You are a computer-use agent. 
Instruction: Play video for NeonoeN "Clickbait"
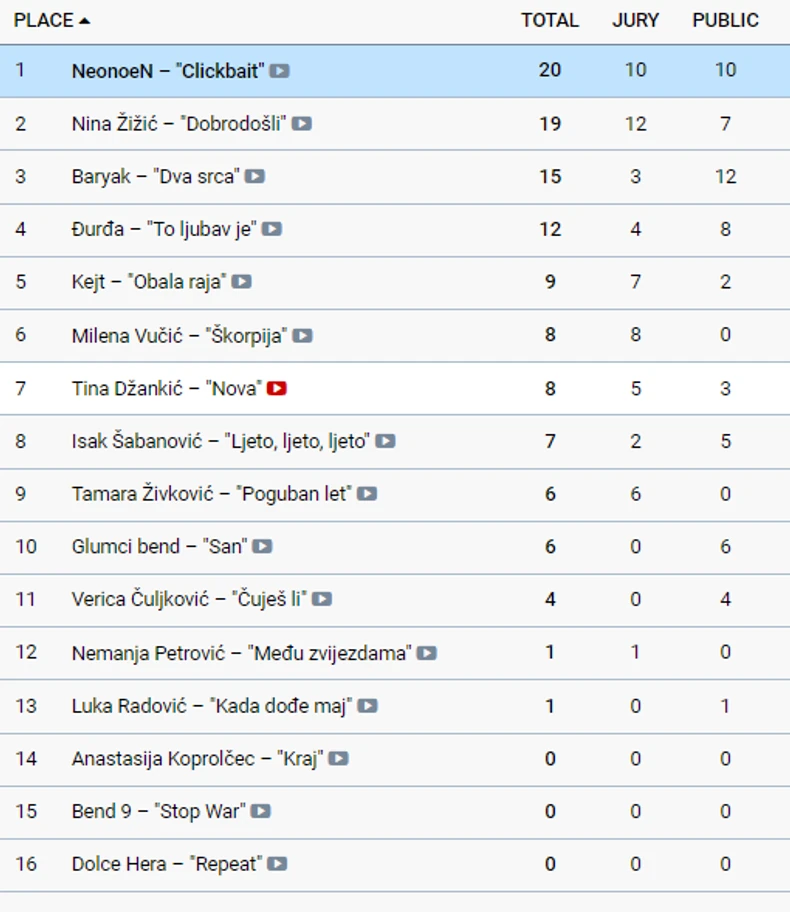pos(280,71)
